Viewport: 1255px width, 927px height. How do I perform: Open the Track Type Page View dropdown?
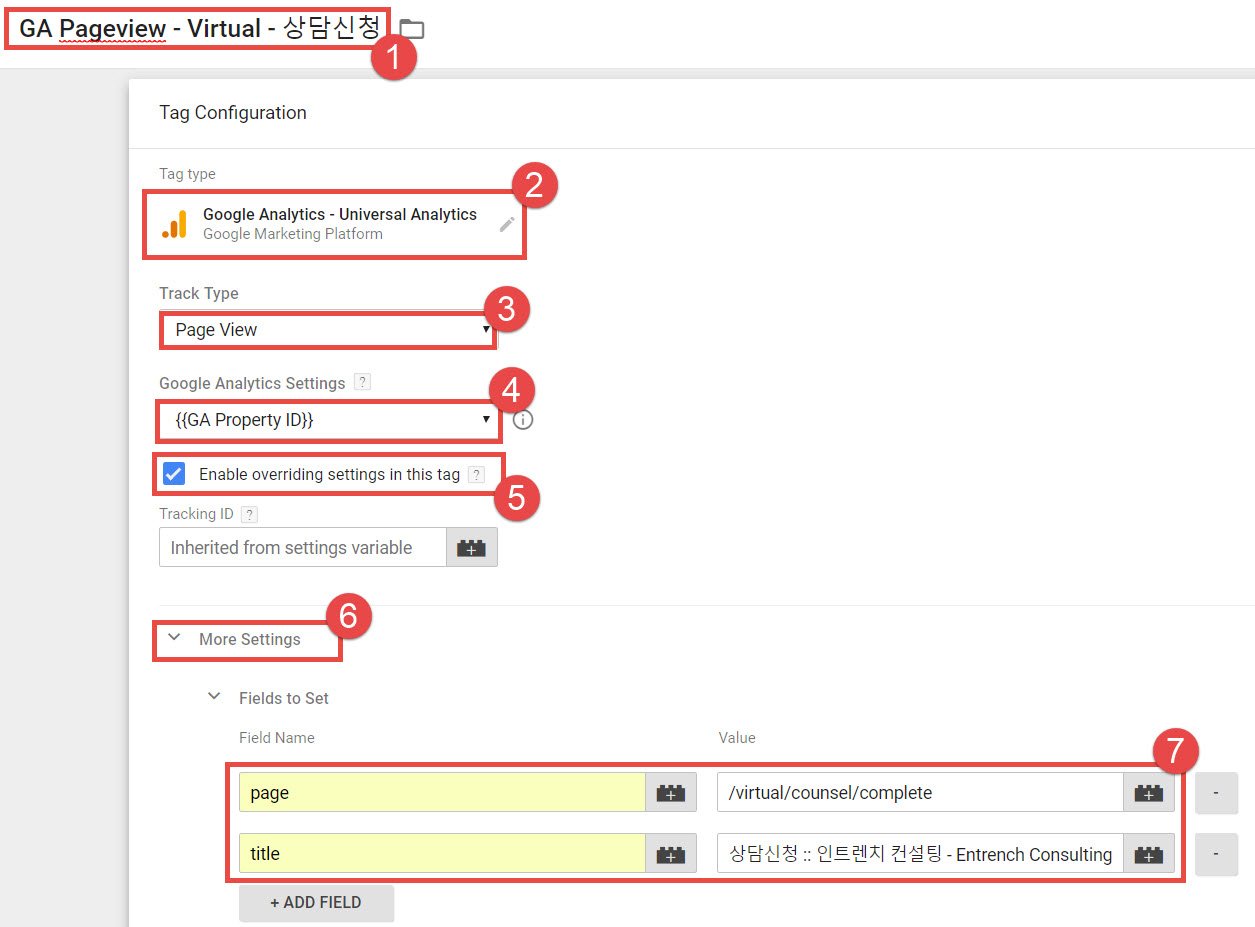click(x=328, y=329)
